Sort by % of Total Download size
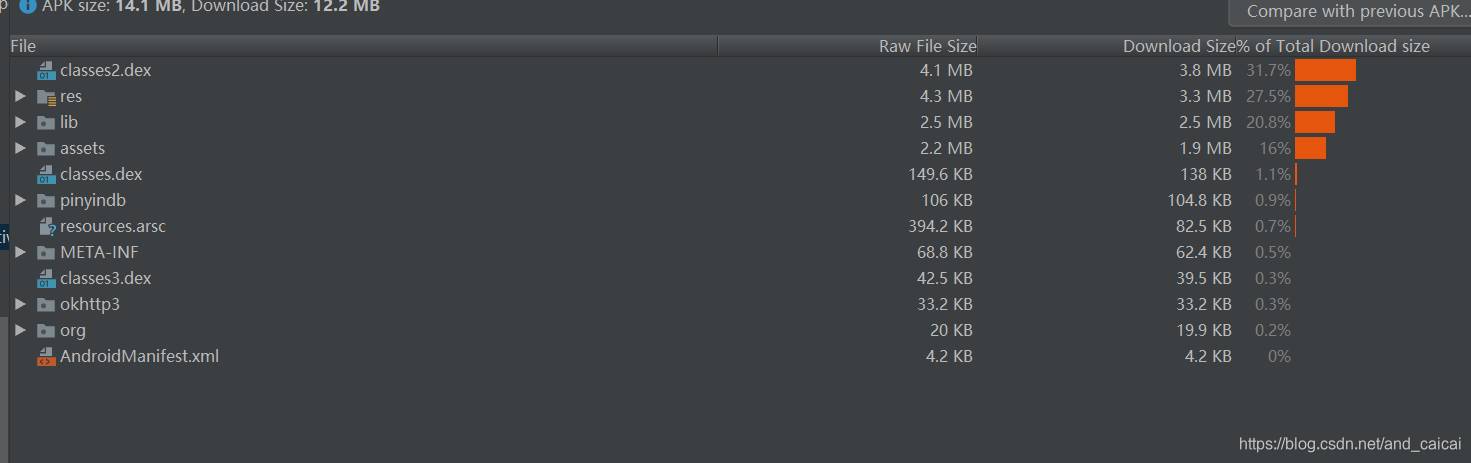 [1353, 46]
